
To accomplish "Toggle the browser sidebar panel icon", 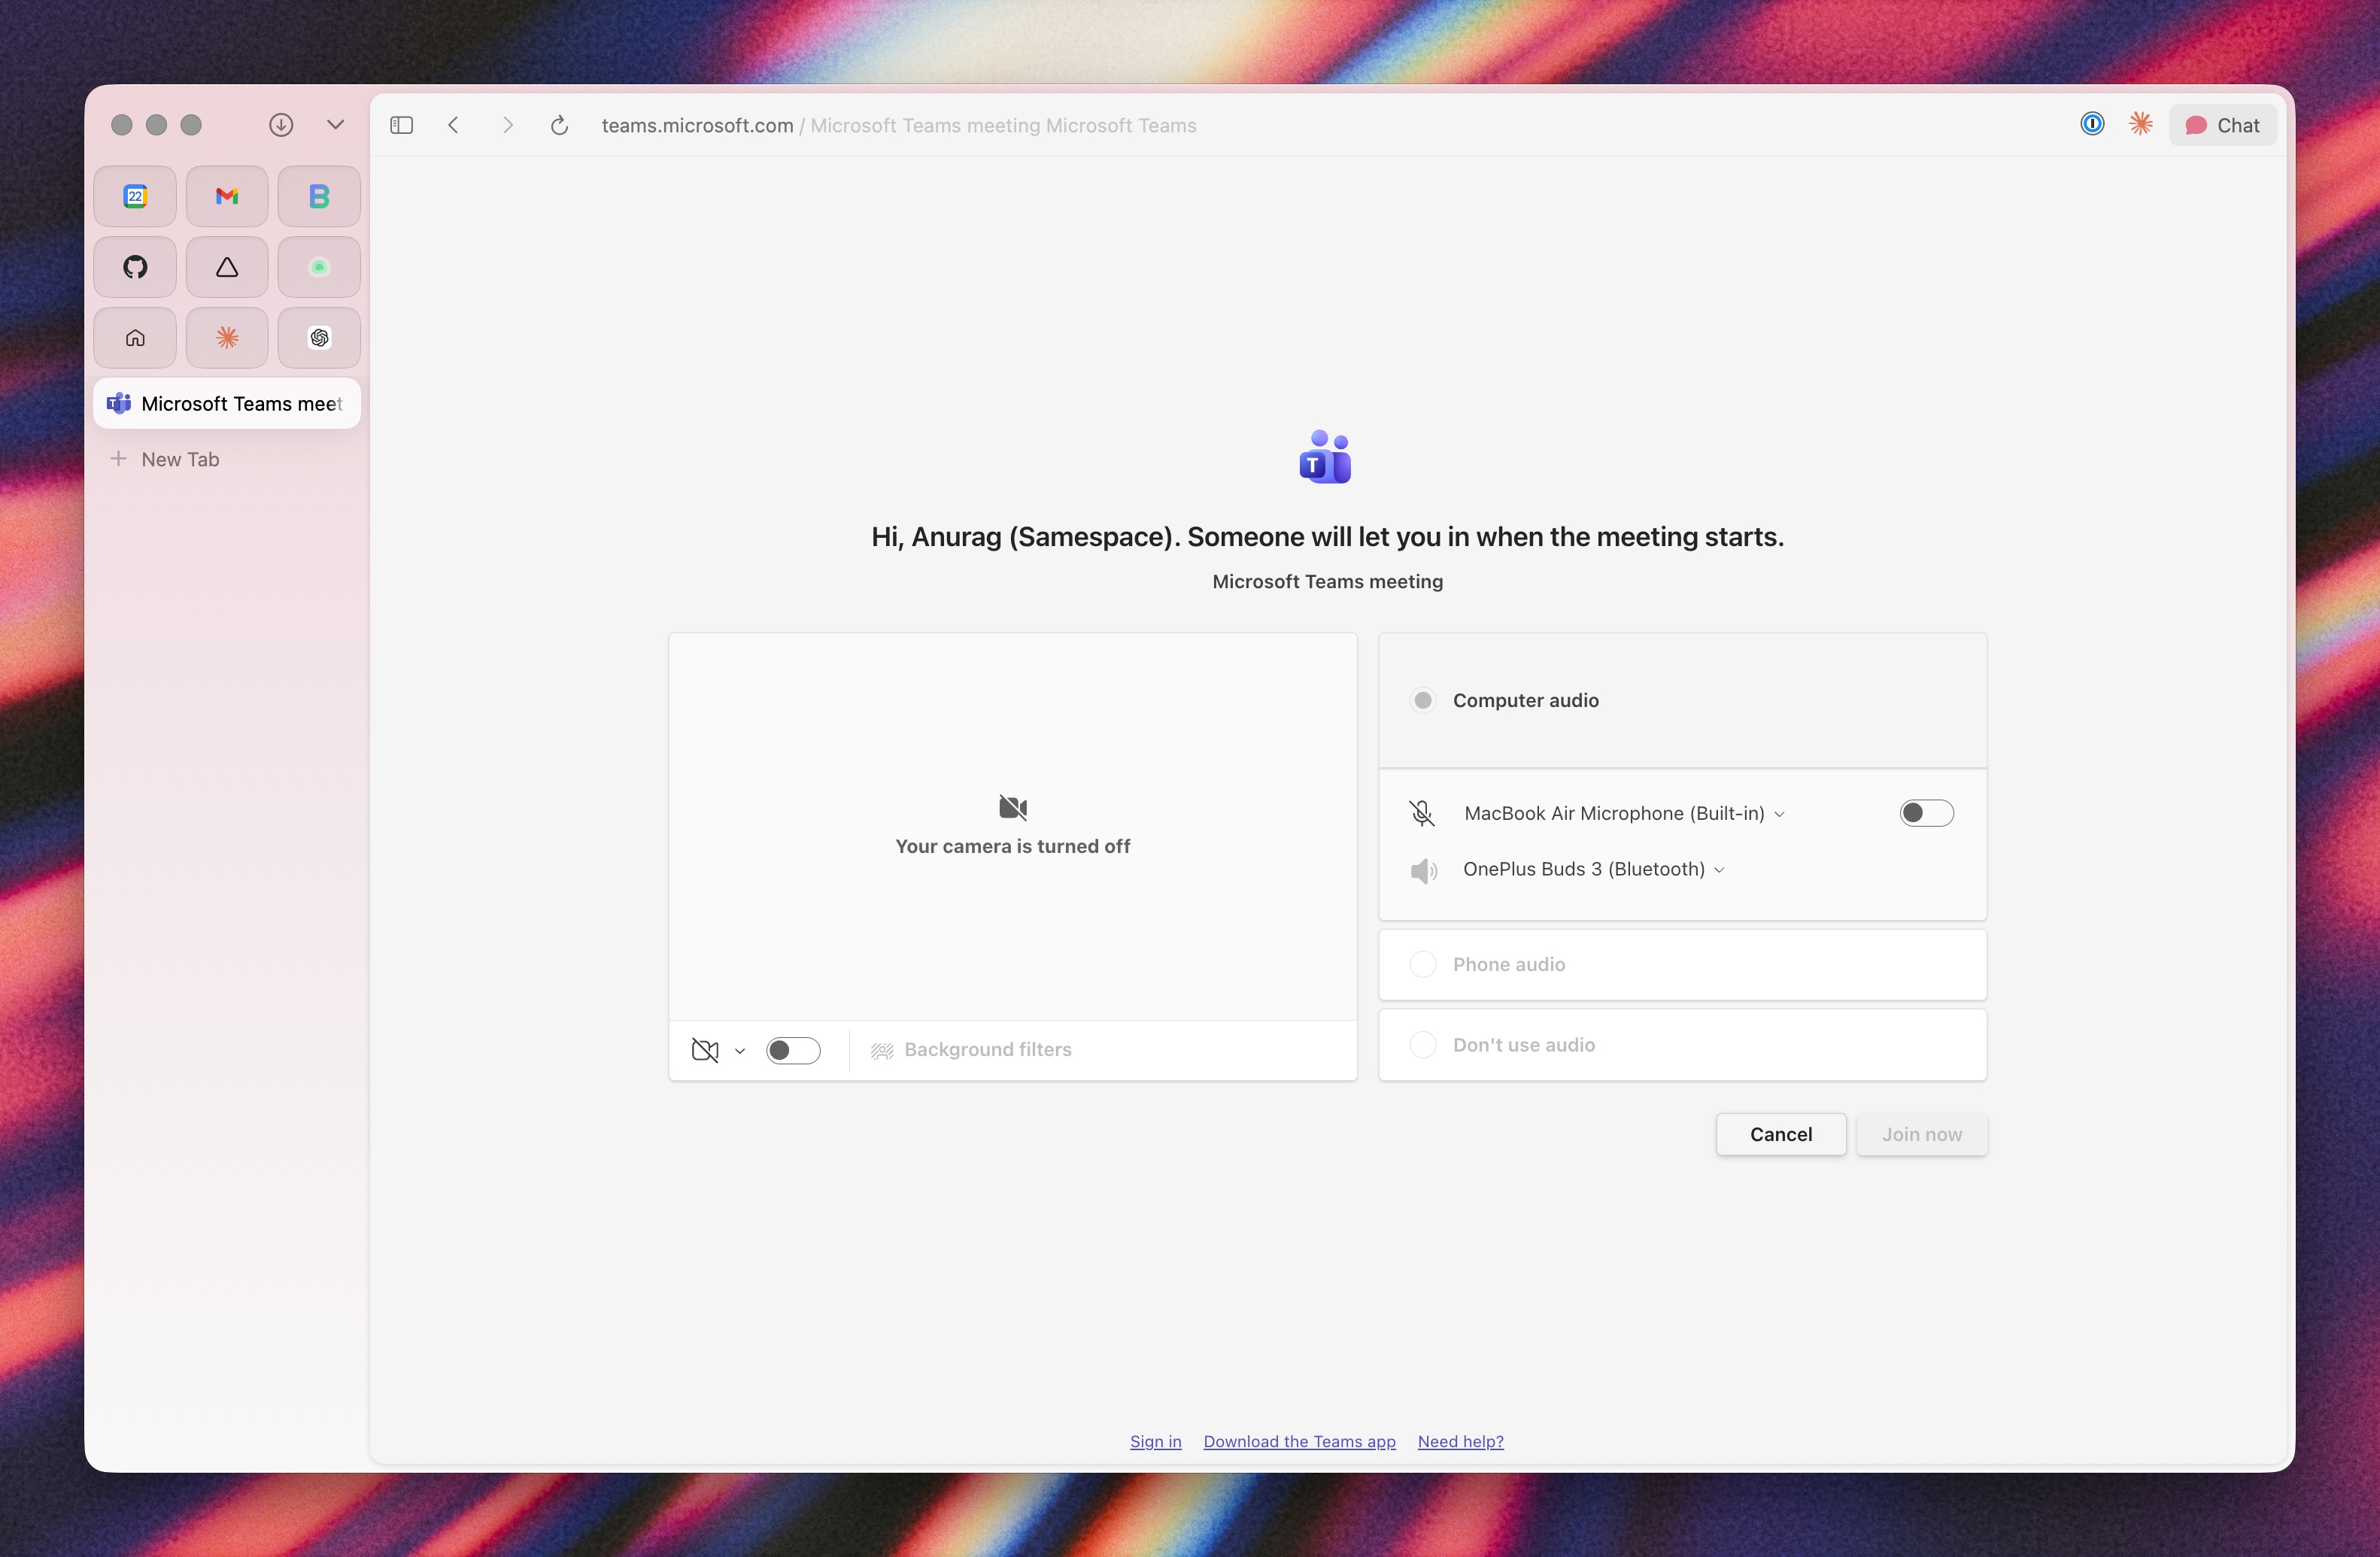I will pyautogui.click(x=402, y=125).
